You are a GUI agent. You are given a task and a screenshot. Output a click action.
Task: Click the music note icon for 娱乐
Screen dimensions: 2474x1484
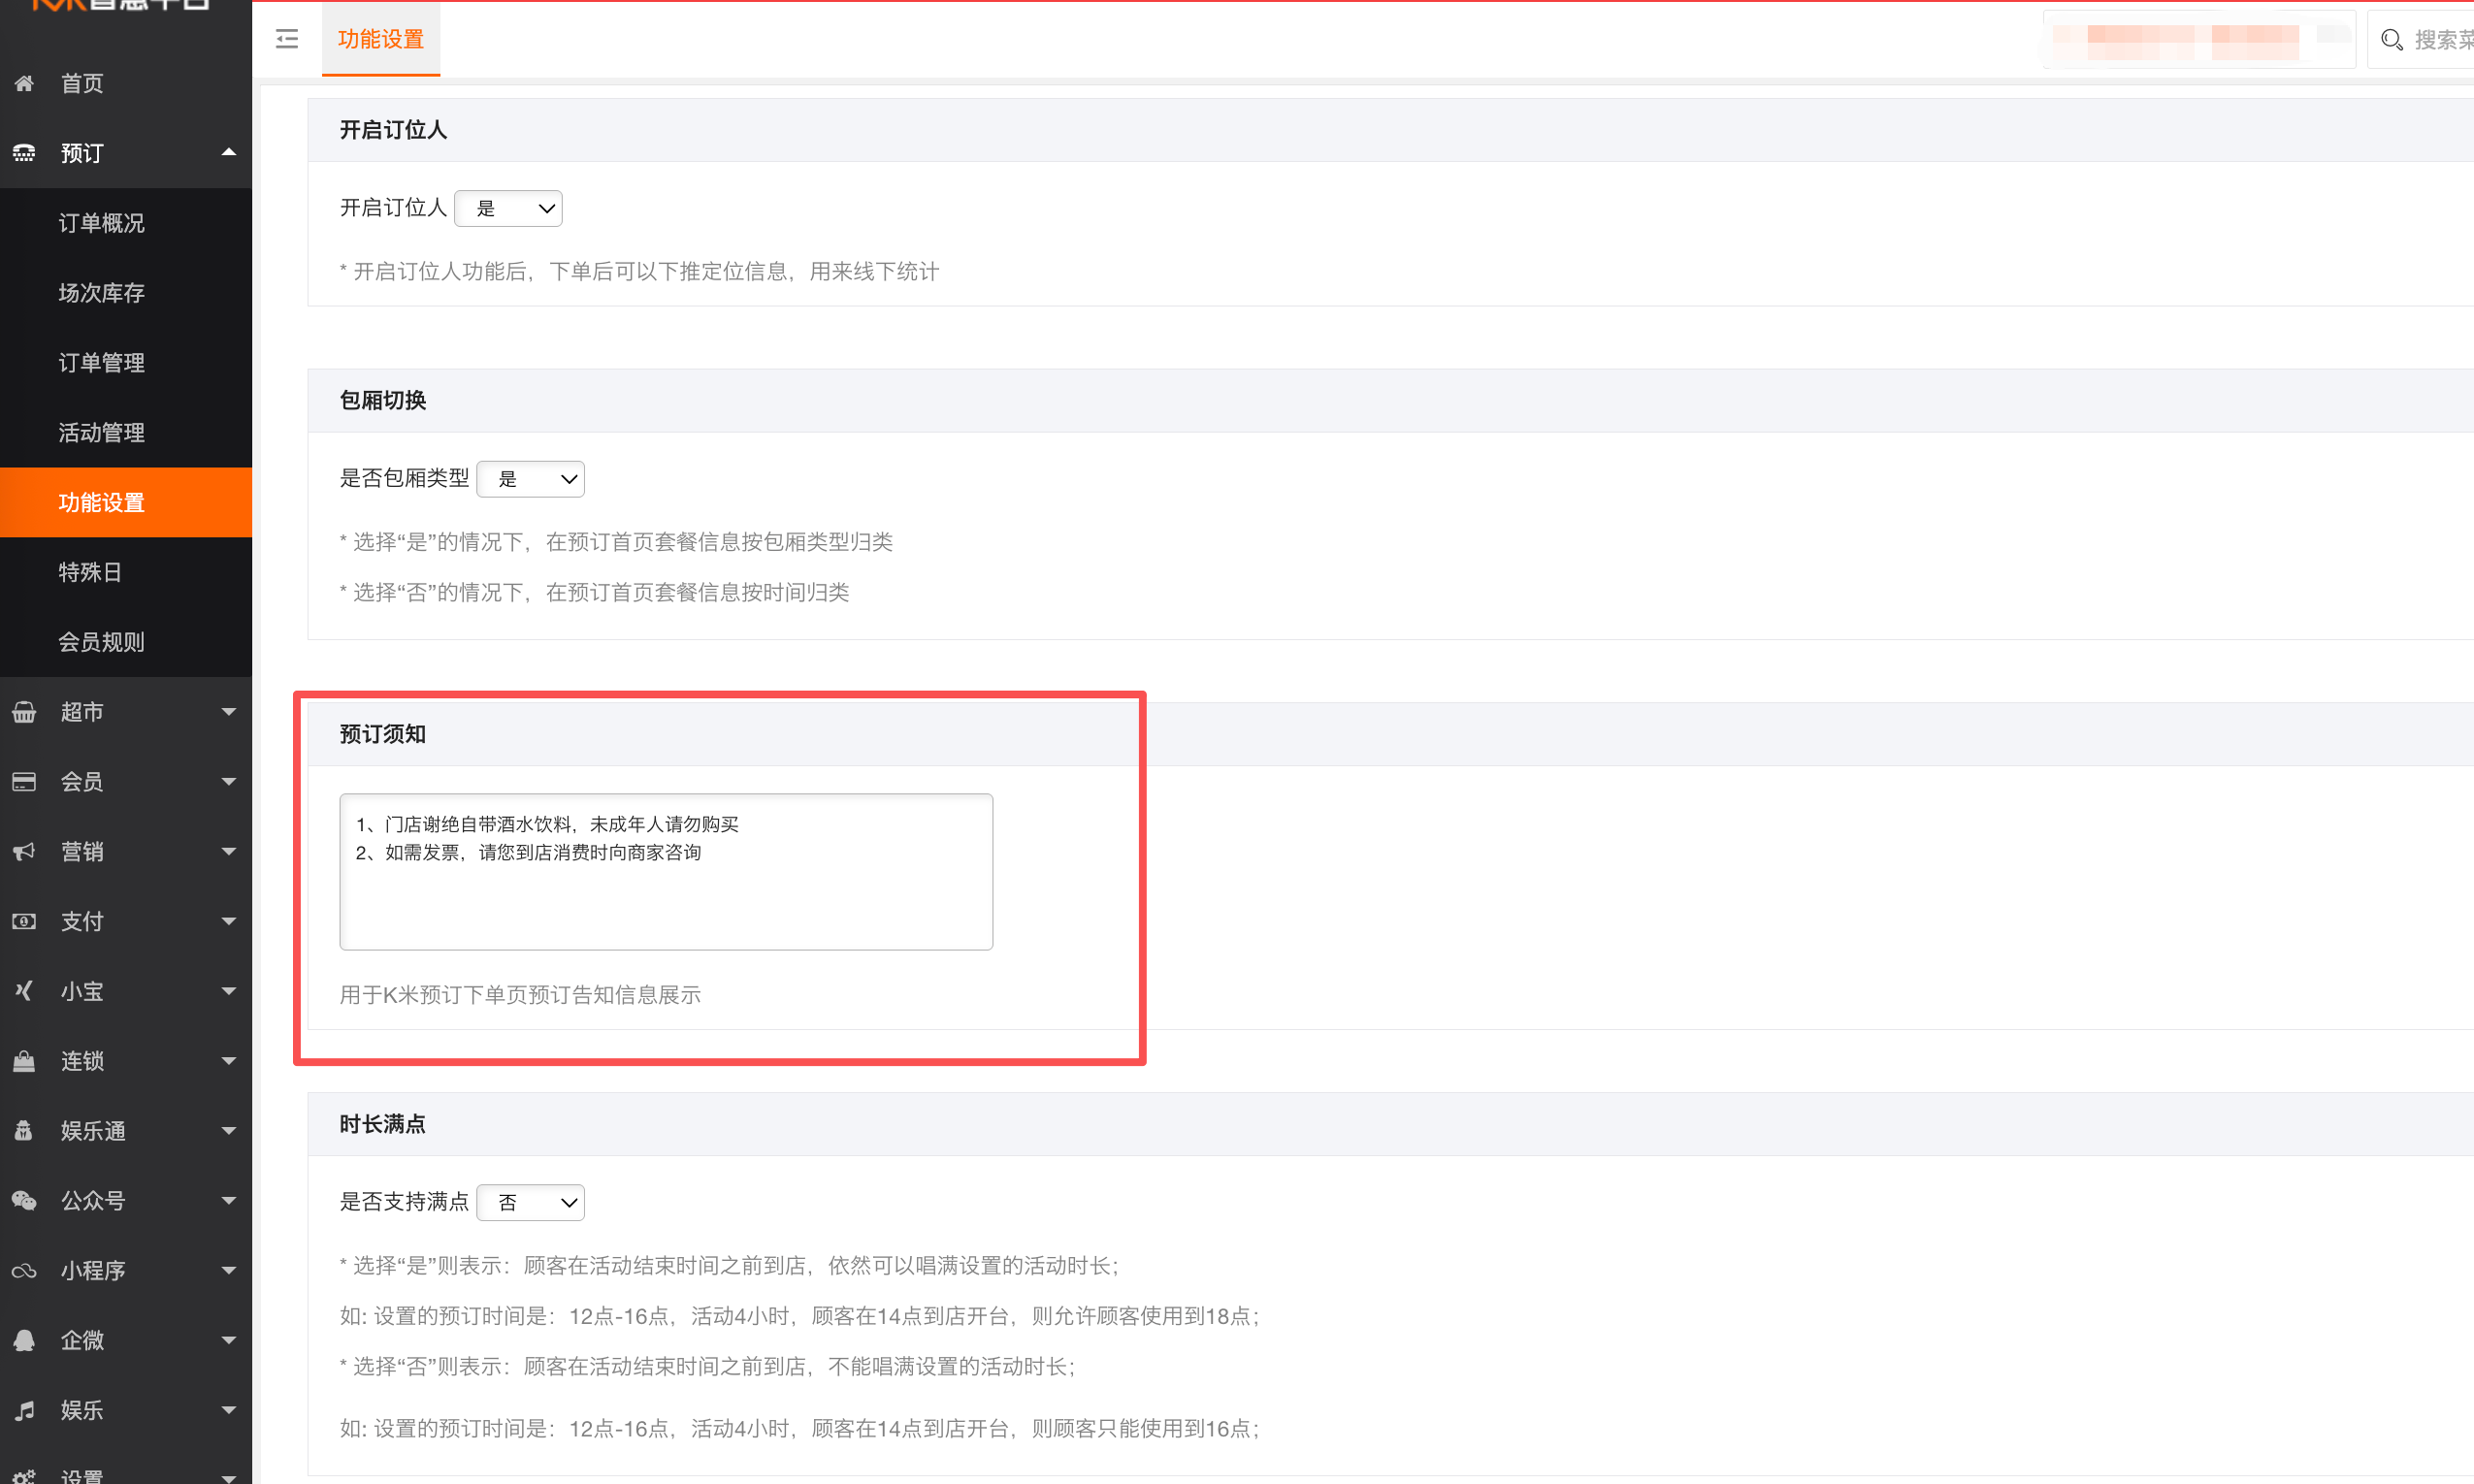(x=24, y=1410)
